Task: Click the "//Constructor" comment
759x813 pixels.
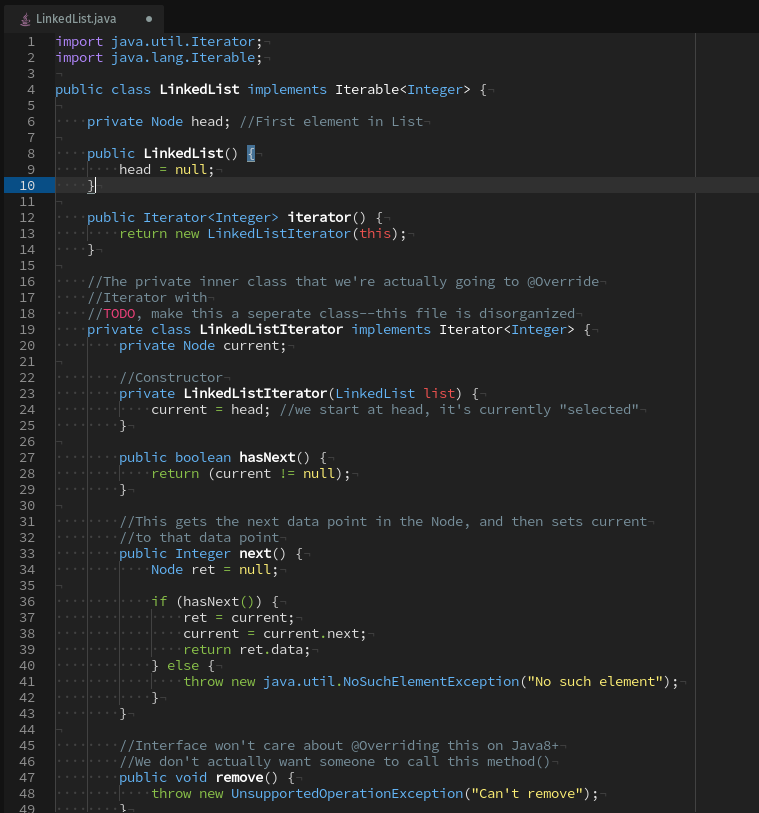Action: tap(171, 377)
